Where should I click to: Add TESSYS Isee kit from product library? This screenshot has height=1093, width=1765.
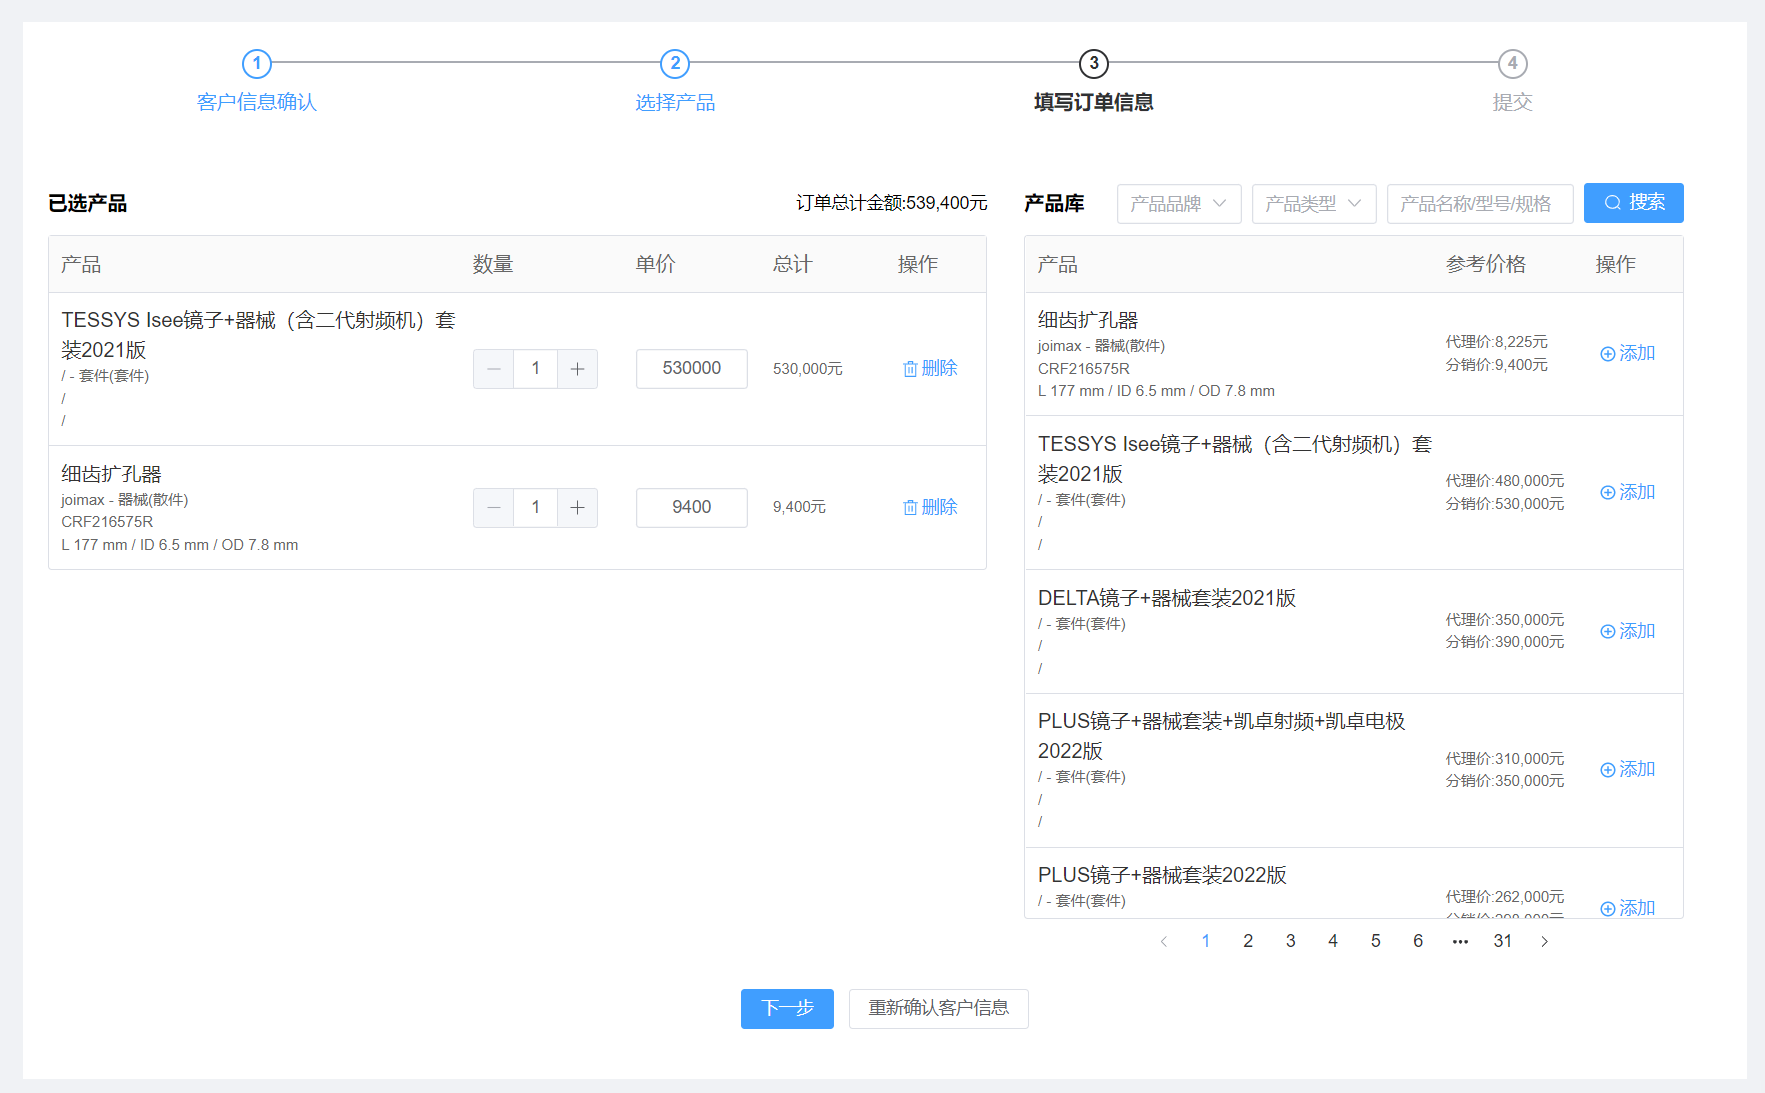(x=1628, y=493)
